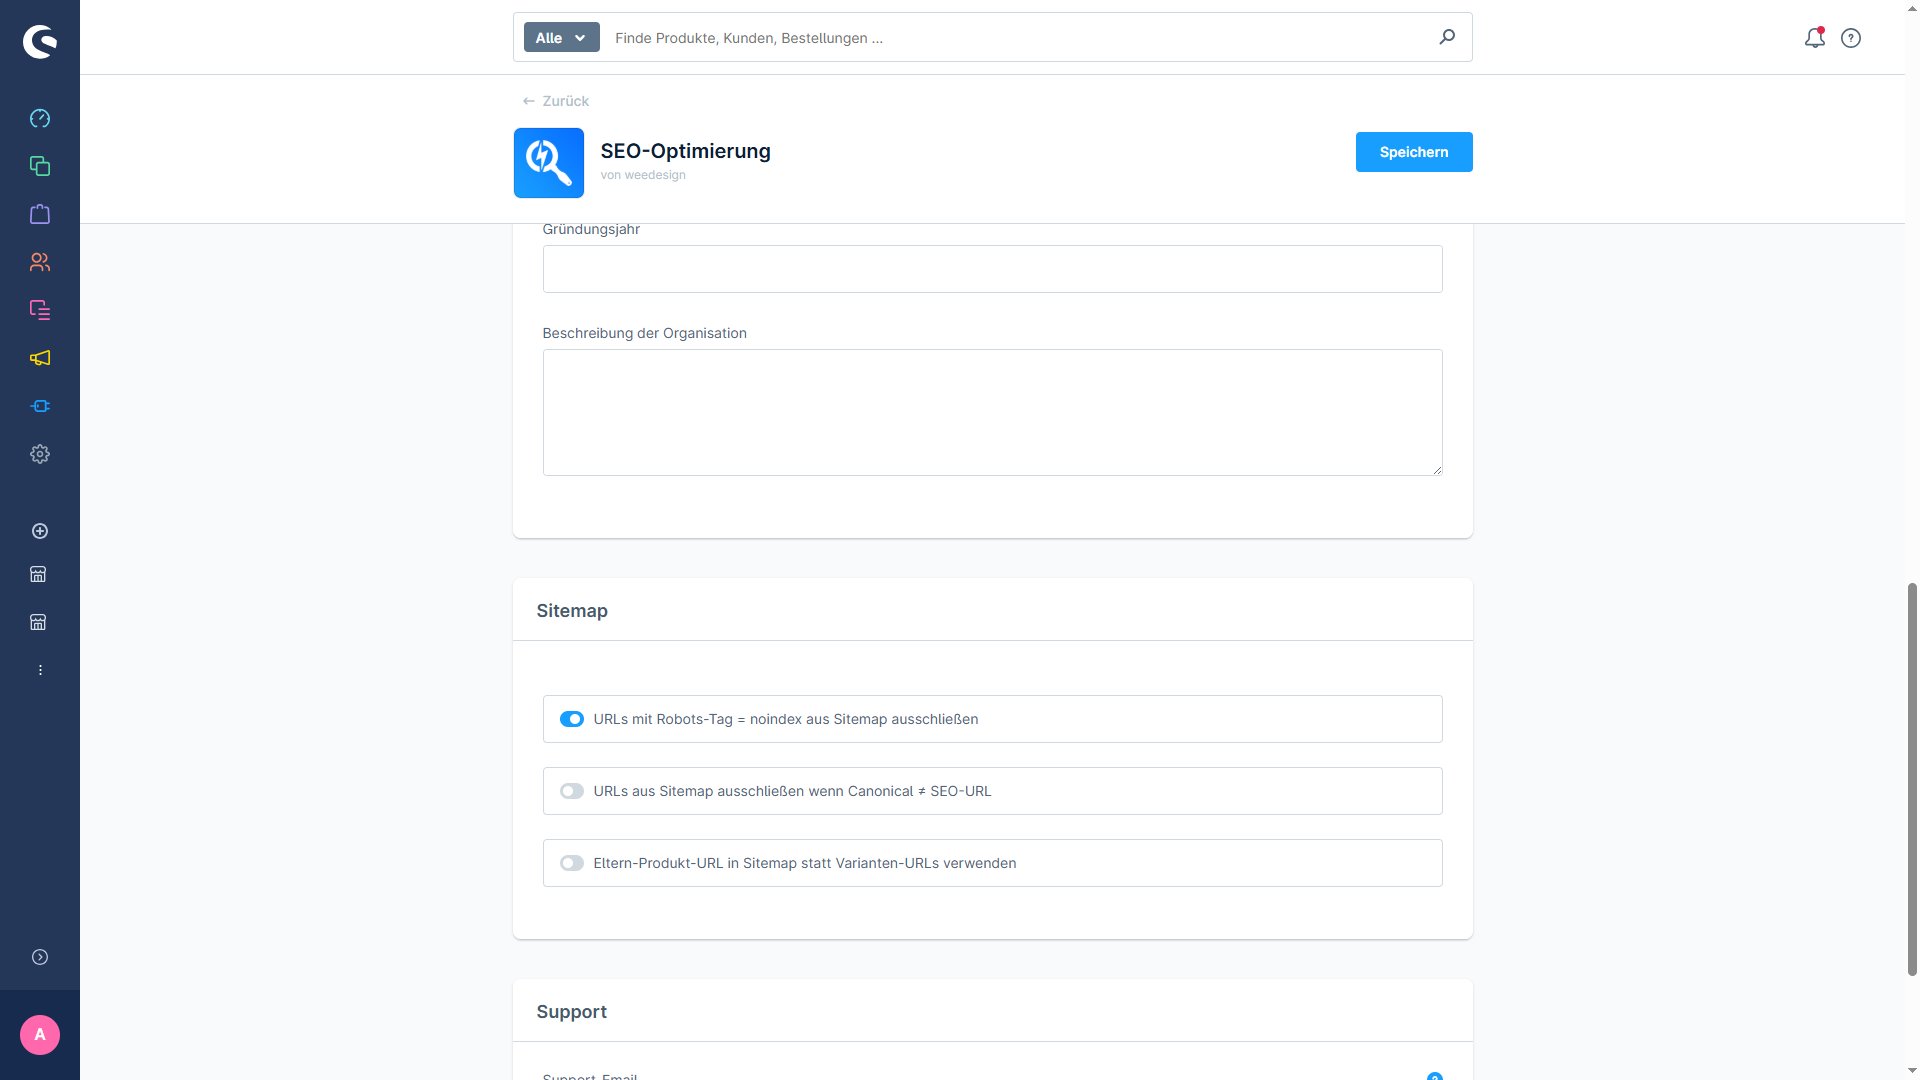Click inside the Gründungsjahr input field
The width and height of the screenshot is (1920, 1080).
(992, 269)
